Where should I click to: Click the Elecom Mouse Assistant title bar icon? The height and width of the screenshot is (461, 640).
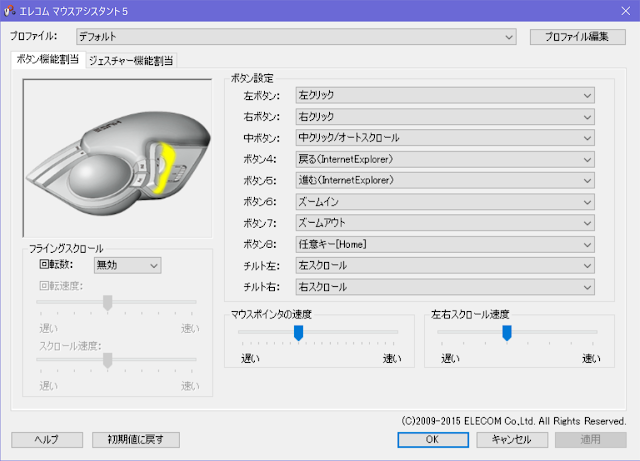point(10,11)
